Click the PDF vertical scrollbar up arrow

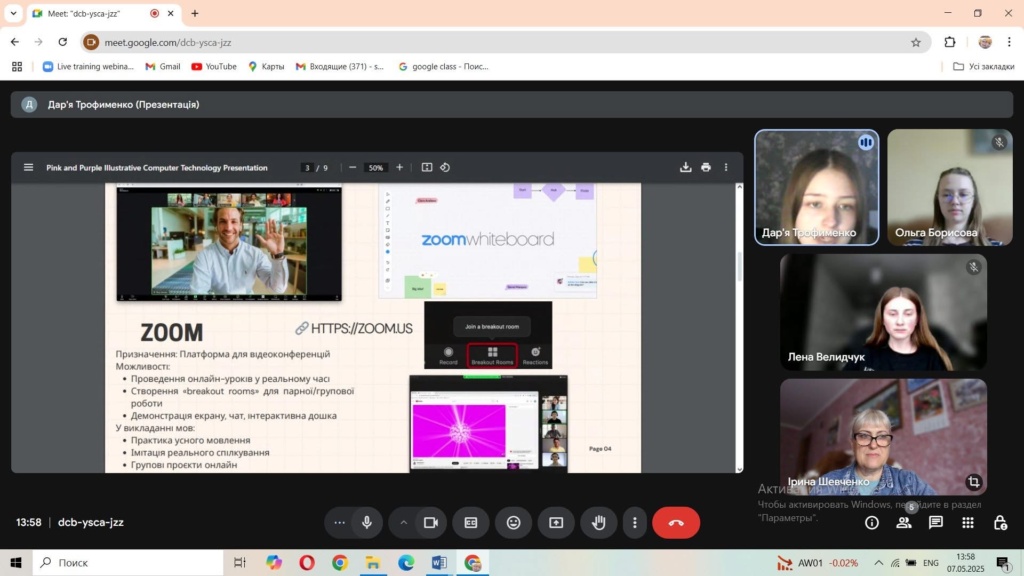pyautogui.click(x=739, y=187)
